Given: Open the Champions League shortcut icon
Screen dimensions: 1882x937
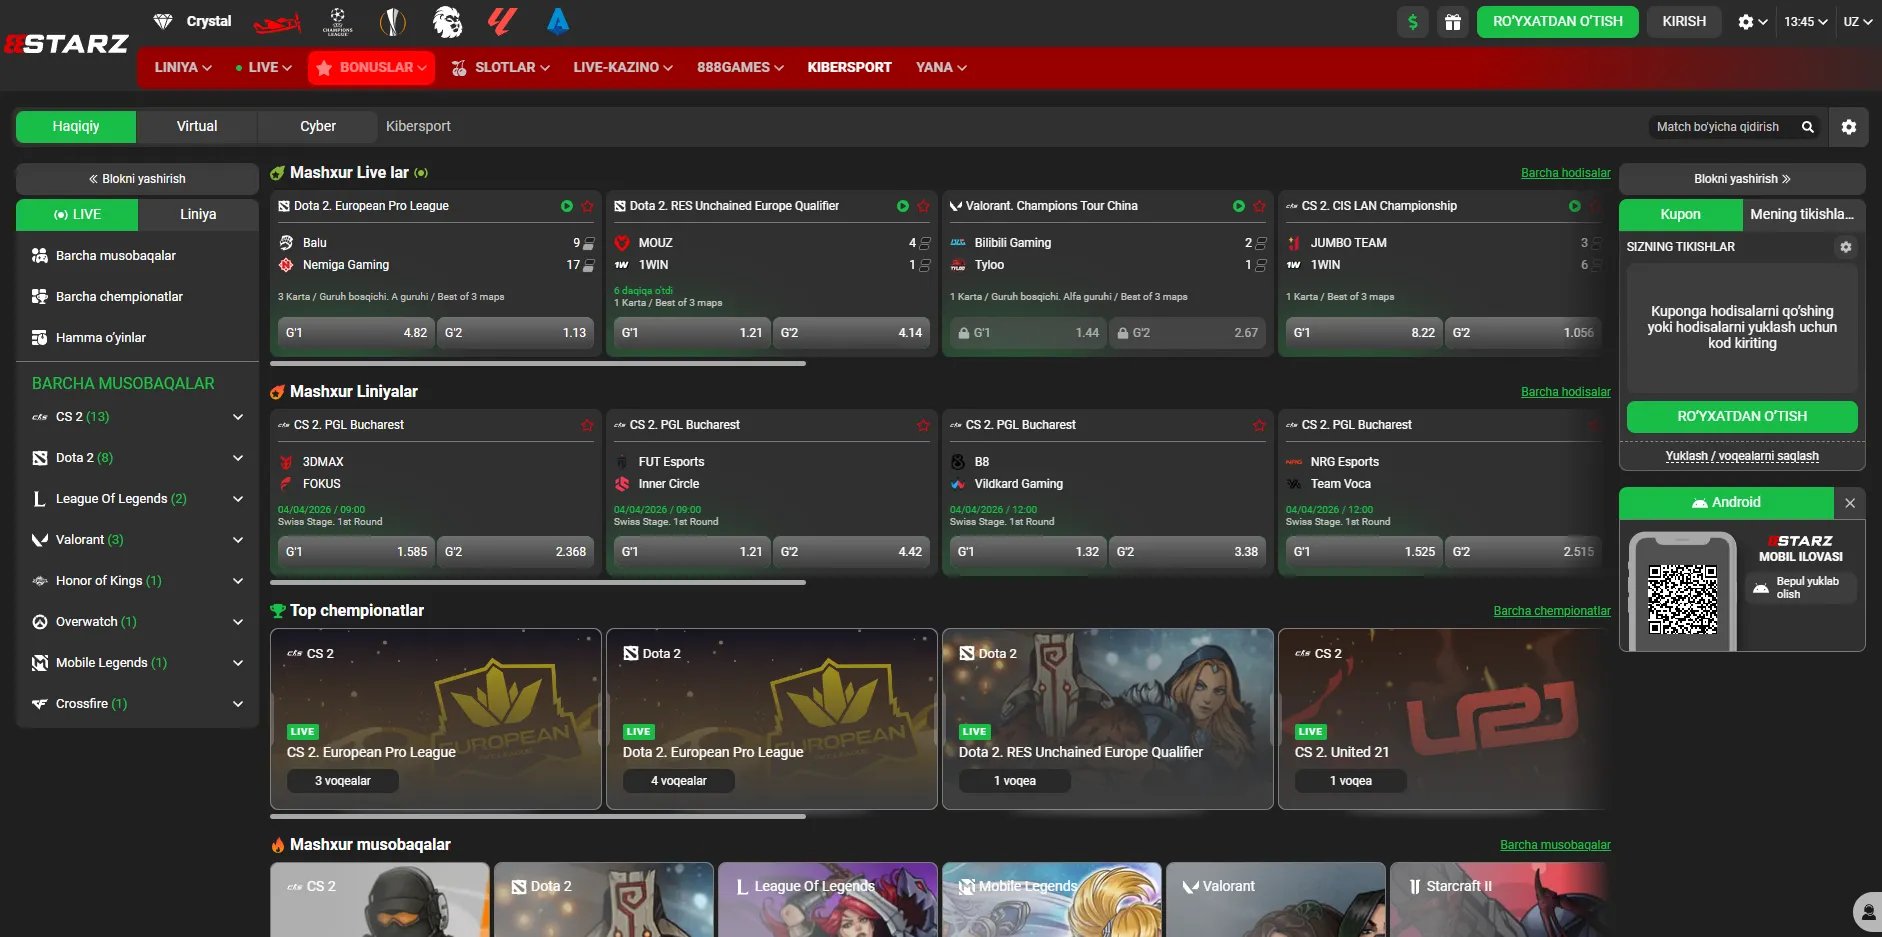Looking at the screenshot, I should (x=338, y=21).
